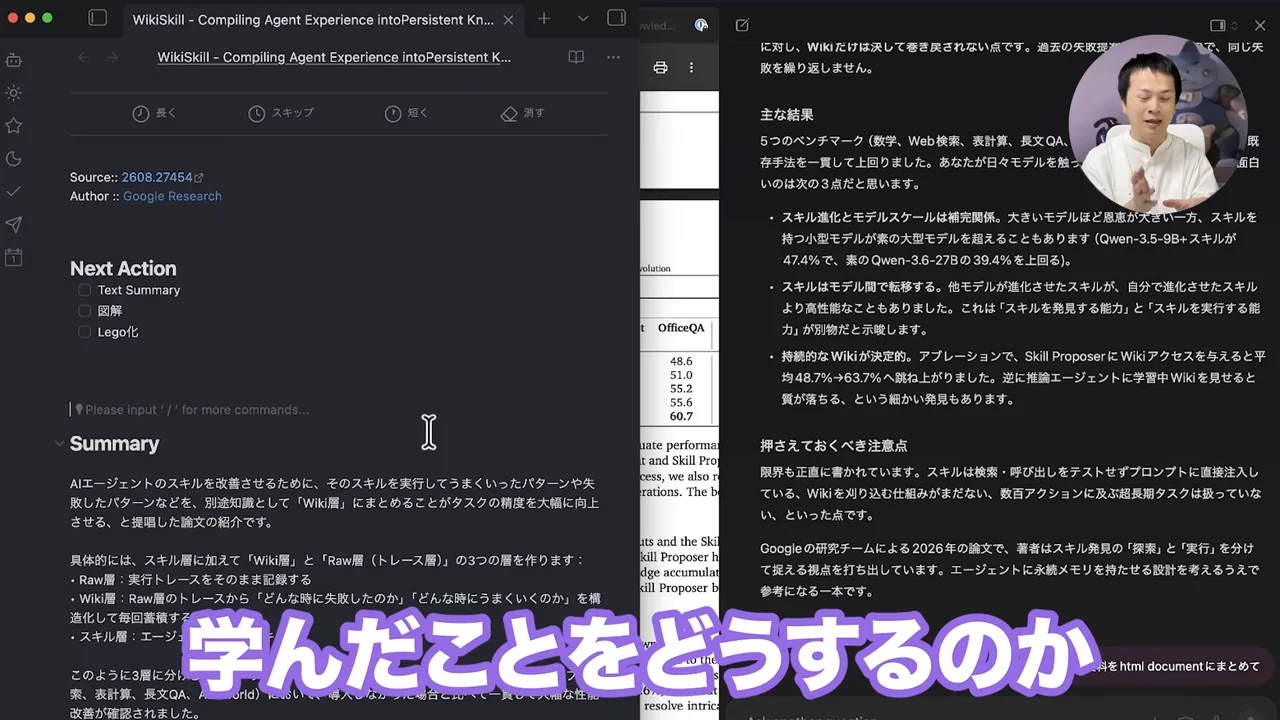Print the PDF with printer icon
The height and width of the screenshot is (720, 1280).
660,68
